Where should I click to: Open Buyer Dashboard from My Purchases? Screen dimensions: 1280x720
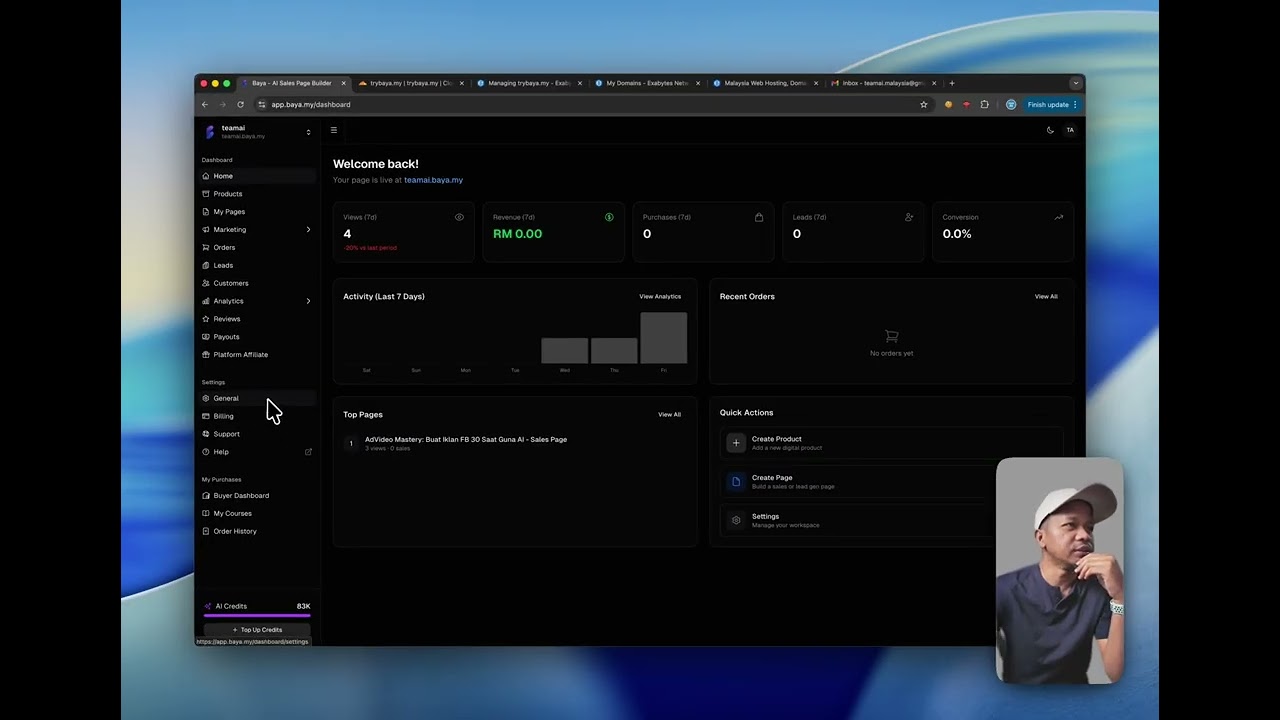(257, 496)
